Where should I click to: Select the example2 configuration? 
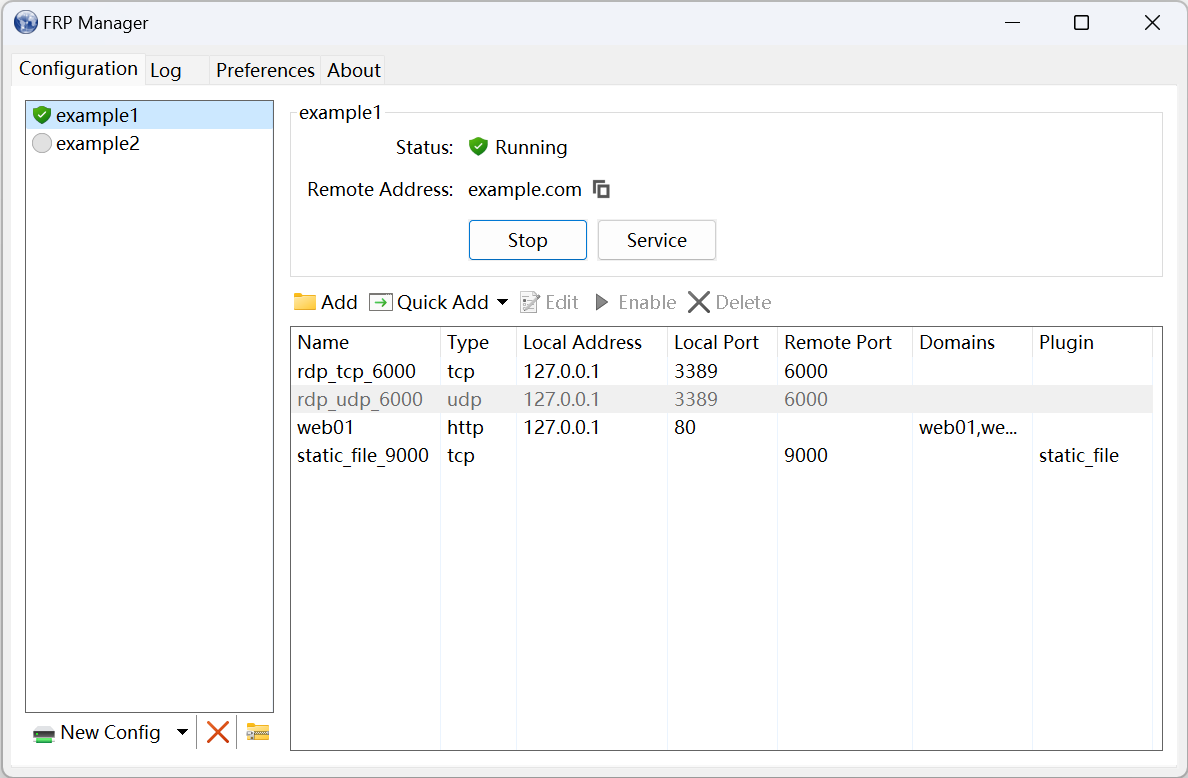[x=98, y=143]
